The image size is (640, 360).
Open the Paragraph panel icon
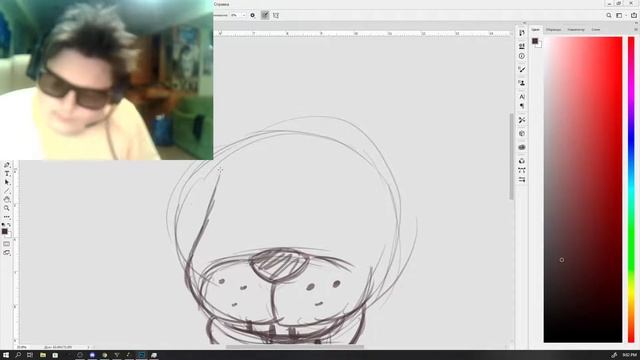coord(522,106)
